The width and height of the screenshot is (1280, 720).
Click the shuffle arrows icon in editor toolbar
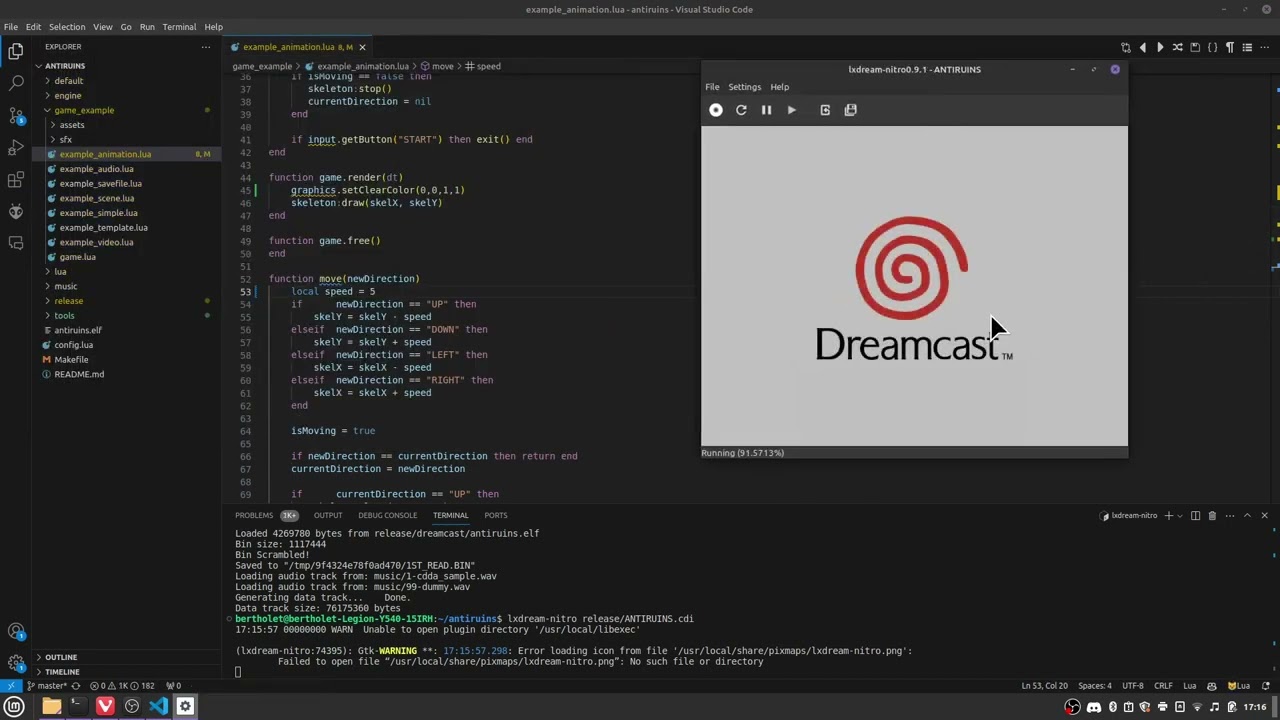pyautogui.click(x=1177, y=47)
